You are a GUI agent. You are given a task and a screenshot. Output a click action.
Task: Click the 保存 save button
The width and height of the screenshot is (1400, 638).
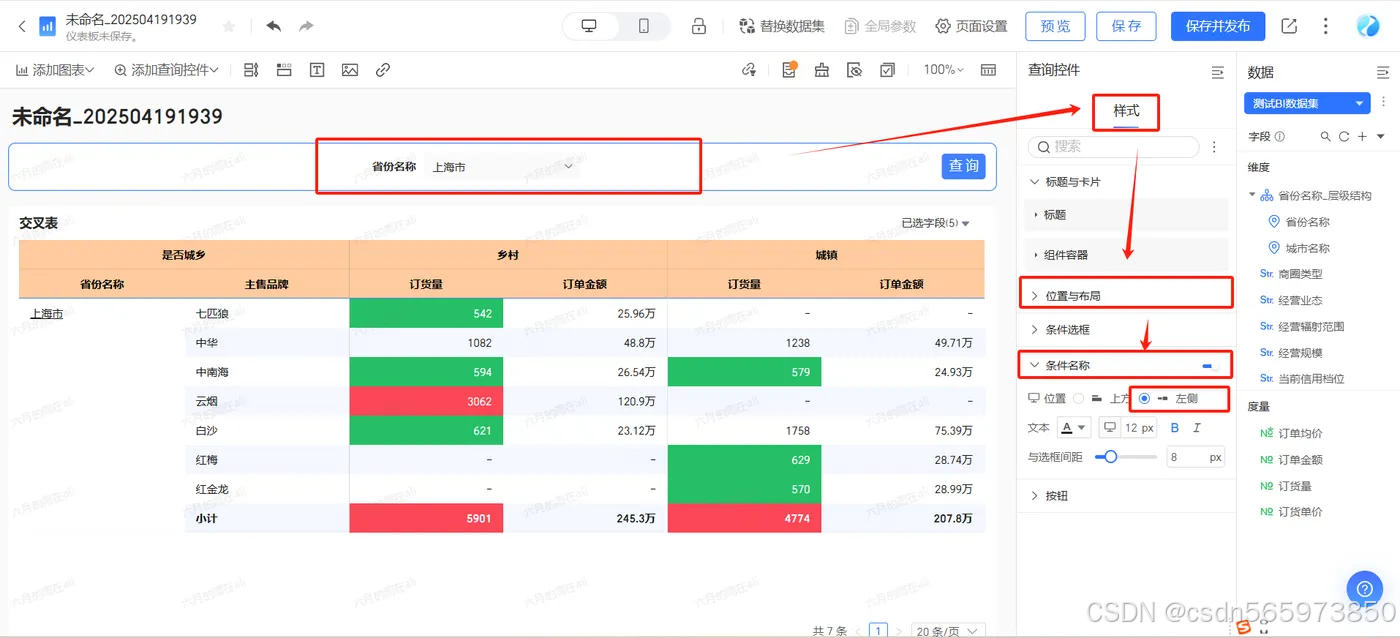(1126, 26)
